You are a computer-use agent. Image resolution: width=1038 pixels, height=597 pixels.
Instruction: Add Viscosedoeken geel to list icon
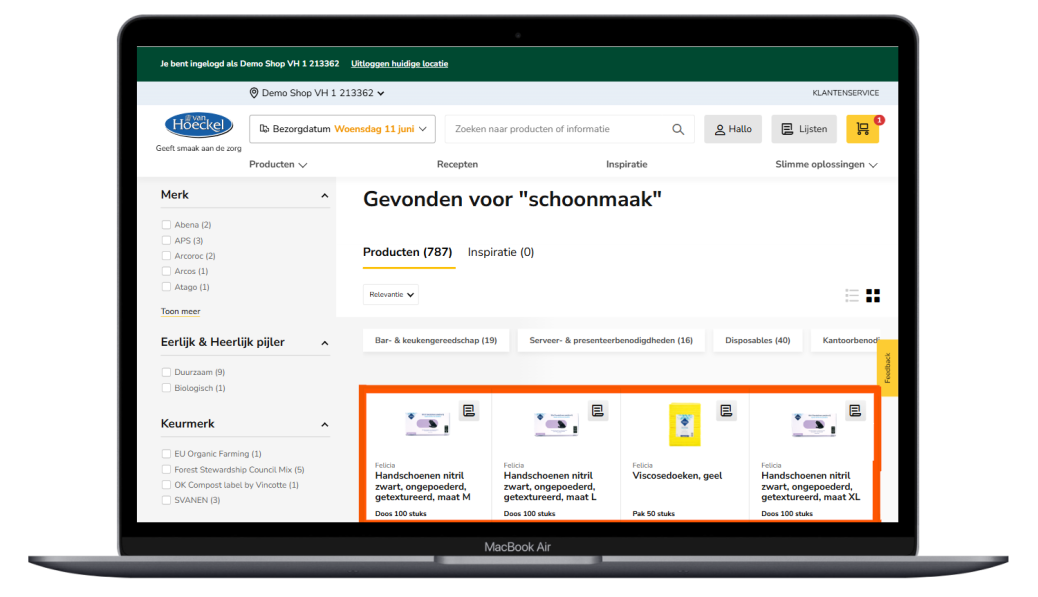point(726,410)
